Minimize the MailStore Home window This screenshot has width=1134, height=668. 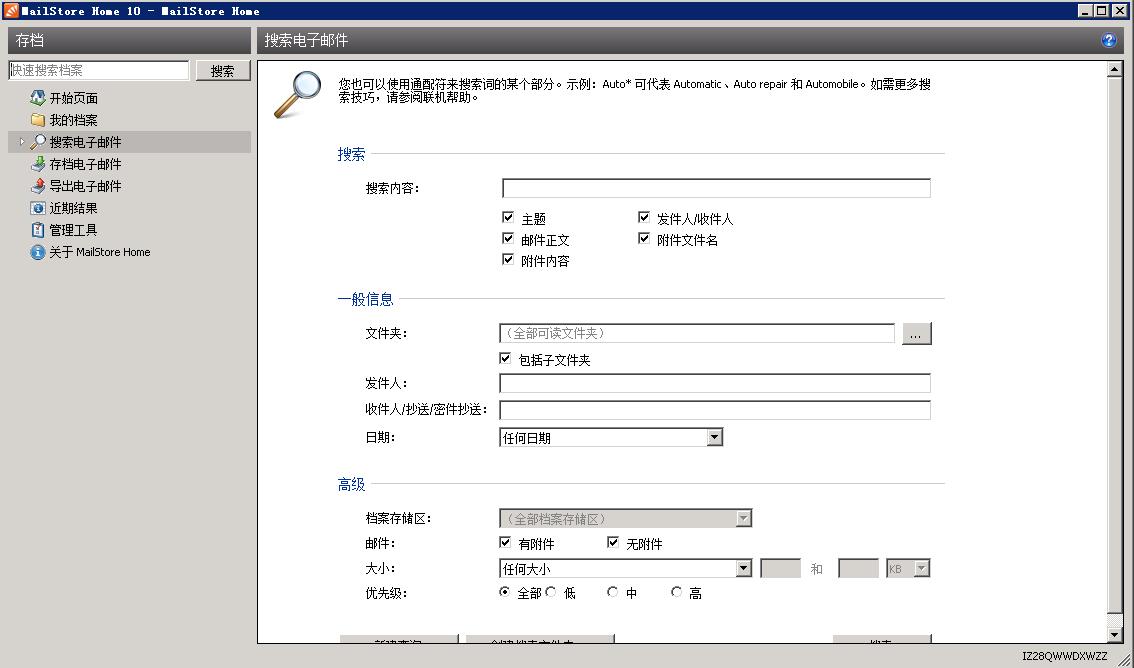[1085, 10]
